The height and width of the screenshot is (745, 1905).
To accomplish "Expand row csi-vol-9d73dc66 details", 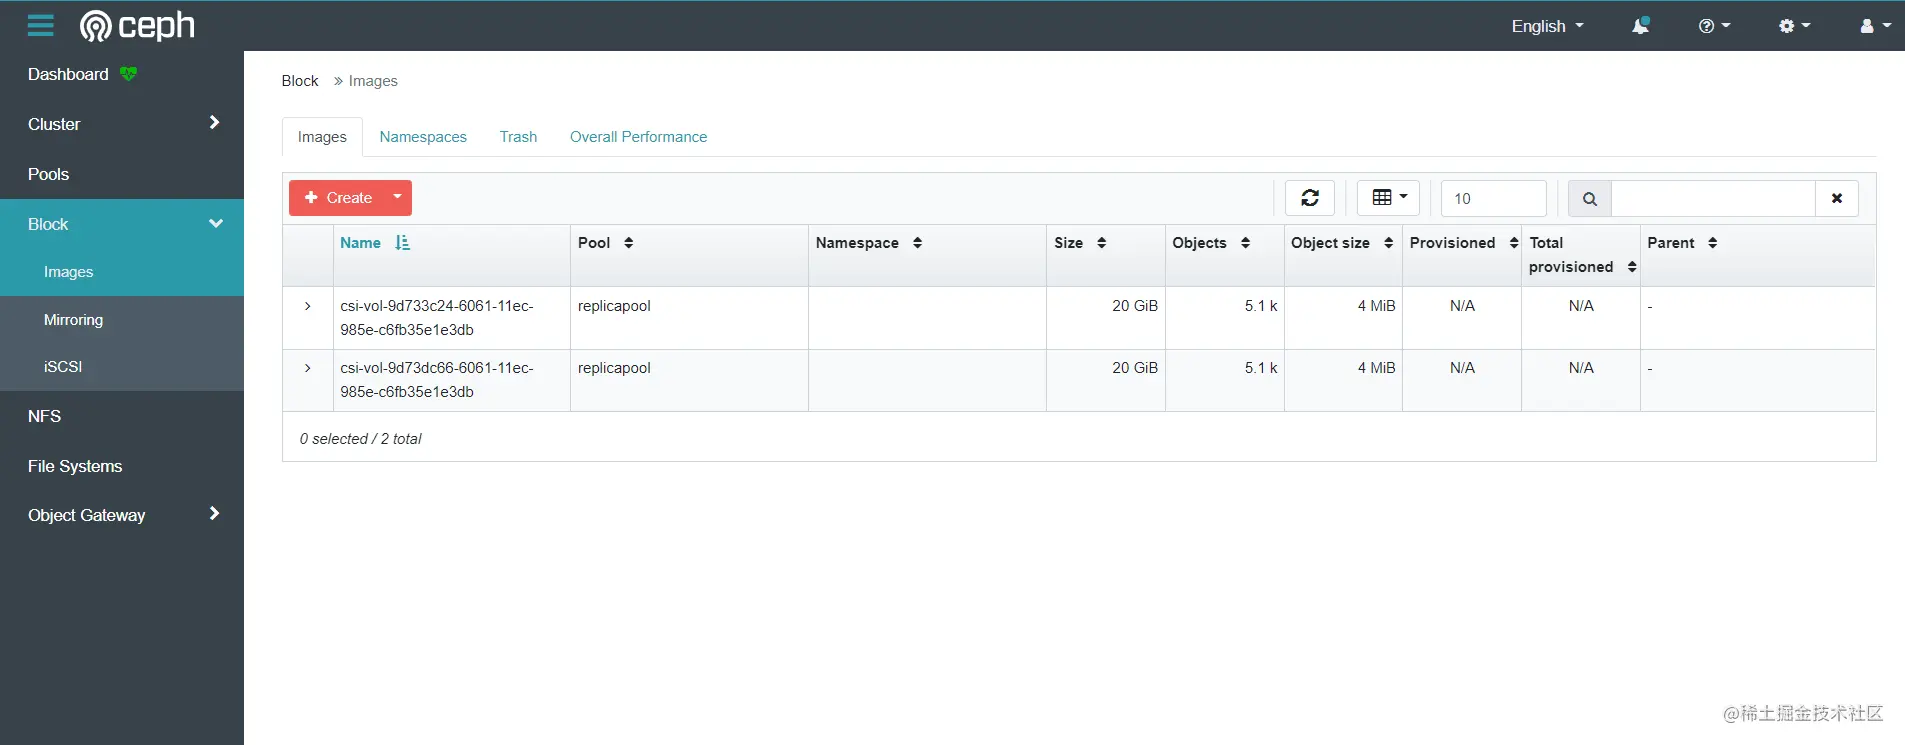I will (x=307, y=368).
